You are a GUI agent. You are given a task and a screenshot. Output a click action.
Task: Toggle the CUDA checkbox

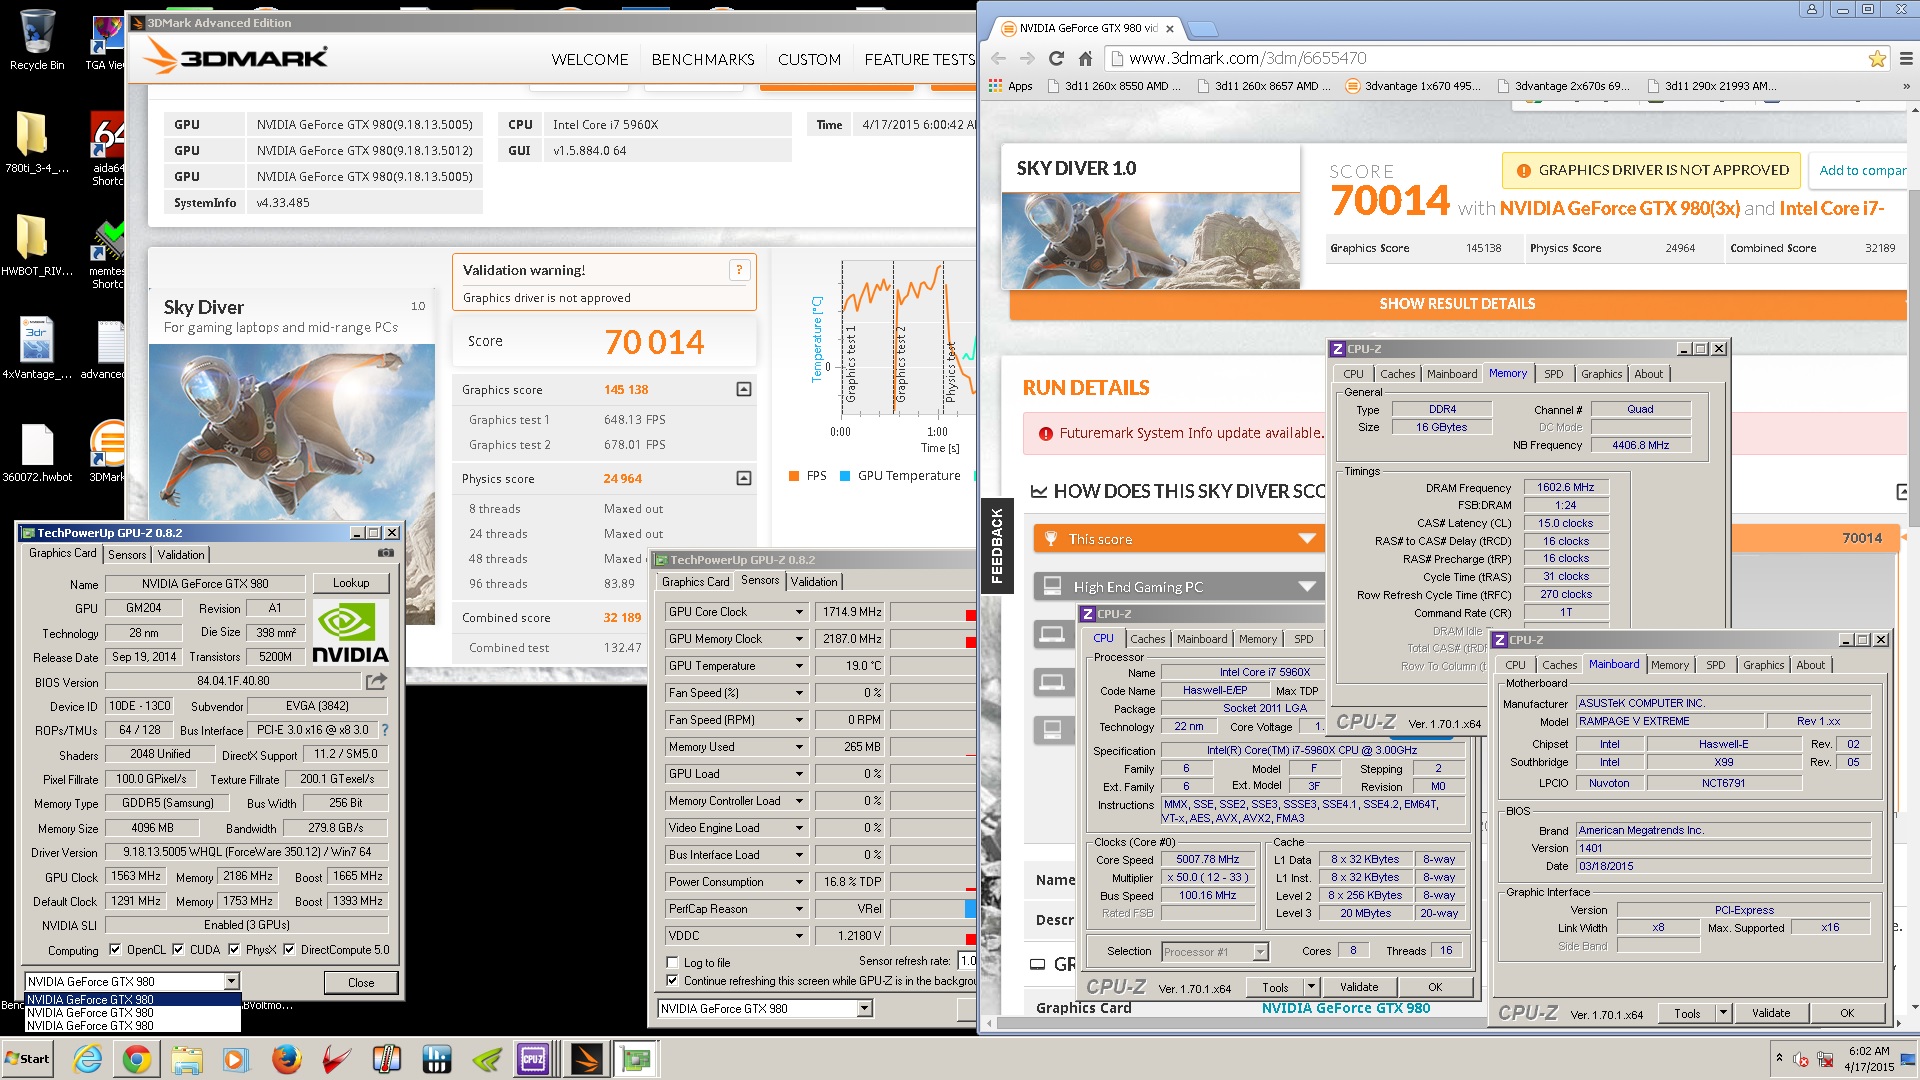(x=178, y=950)
